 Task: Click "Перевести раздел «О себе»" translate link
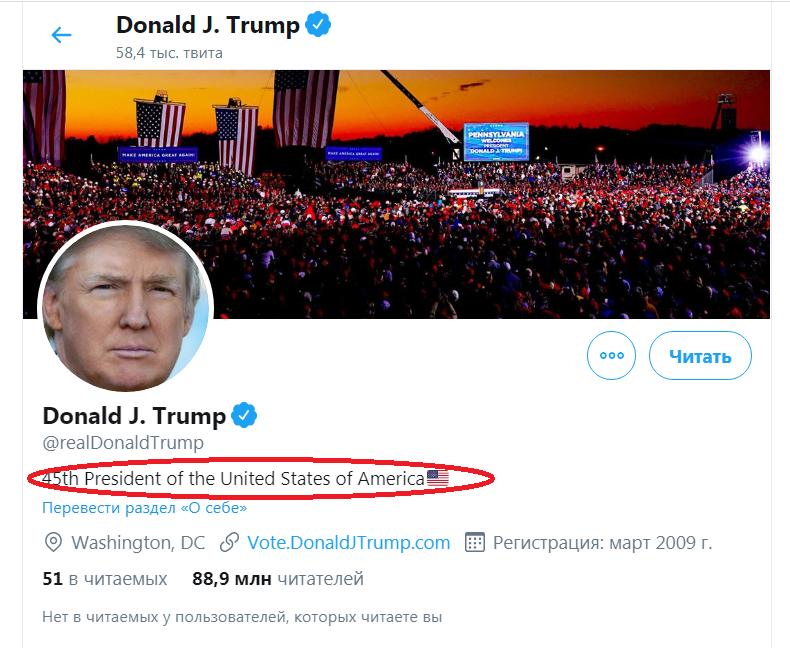coord(144,508)
